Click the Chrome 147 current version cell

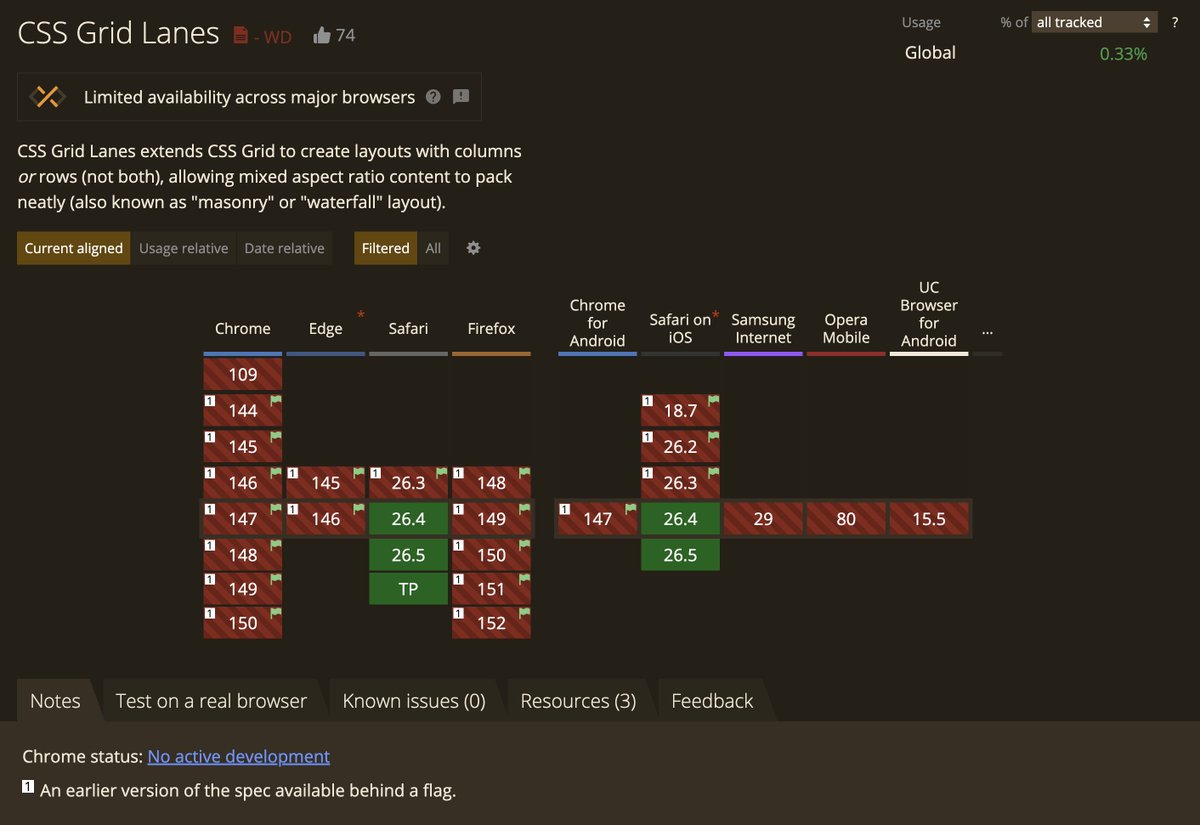point(243,519)
